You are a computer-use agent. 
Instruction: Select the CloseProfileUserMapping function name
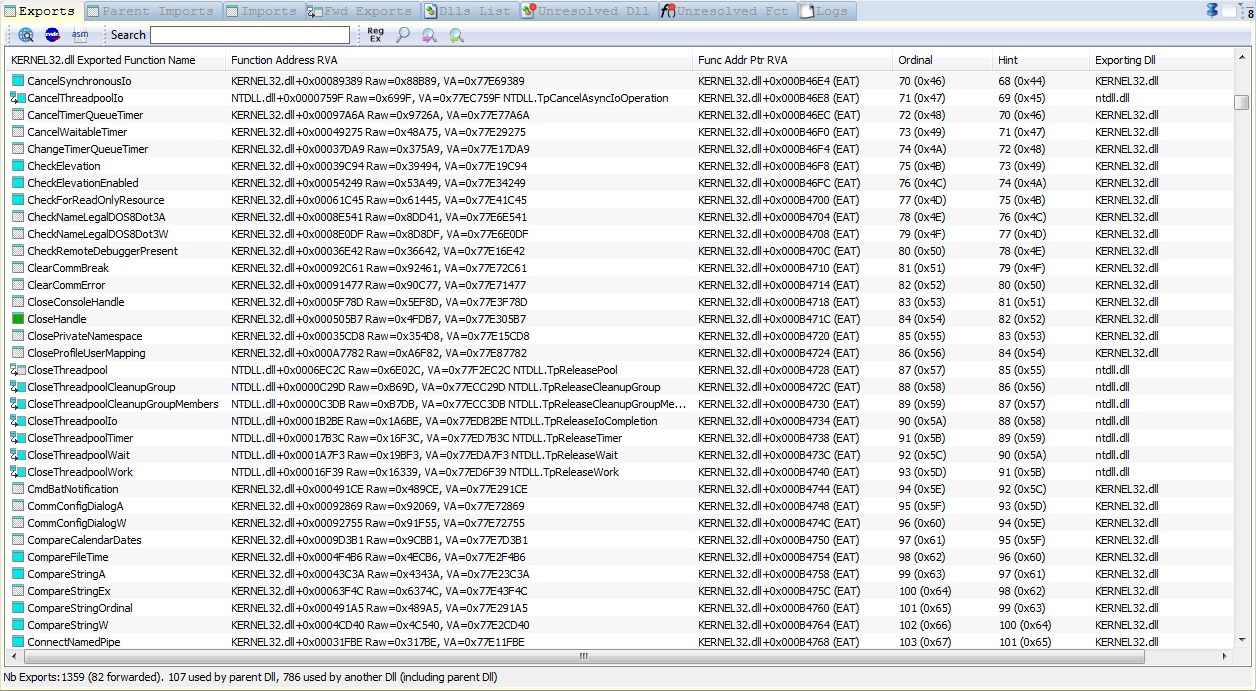pos(86,353)
